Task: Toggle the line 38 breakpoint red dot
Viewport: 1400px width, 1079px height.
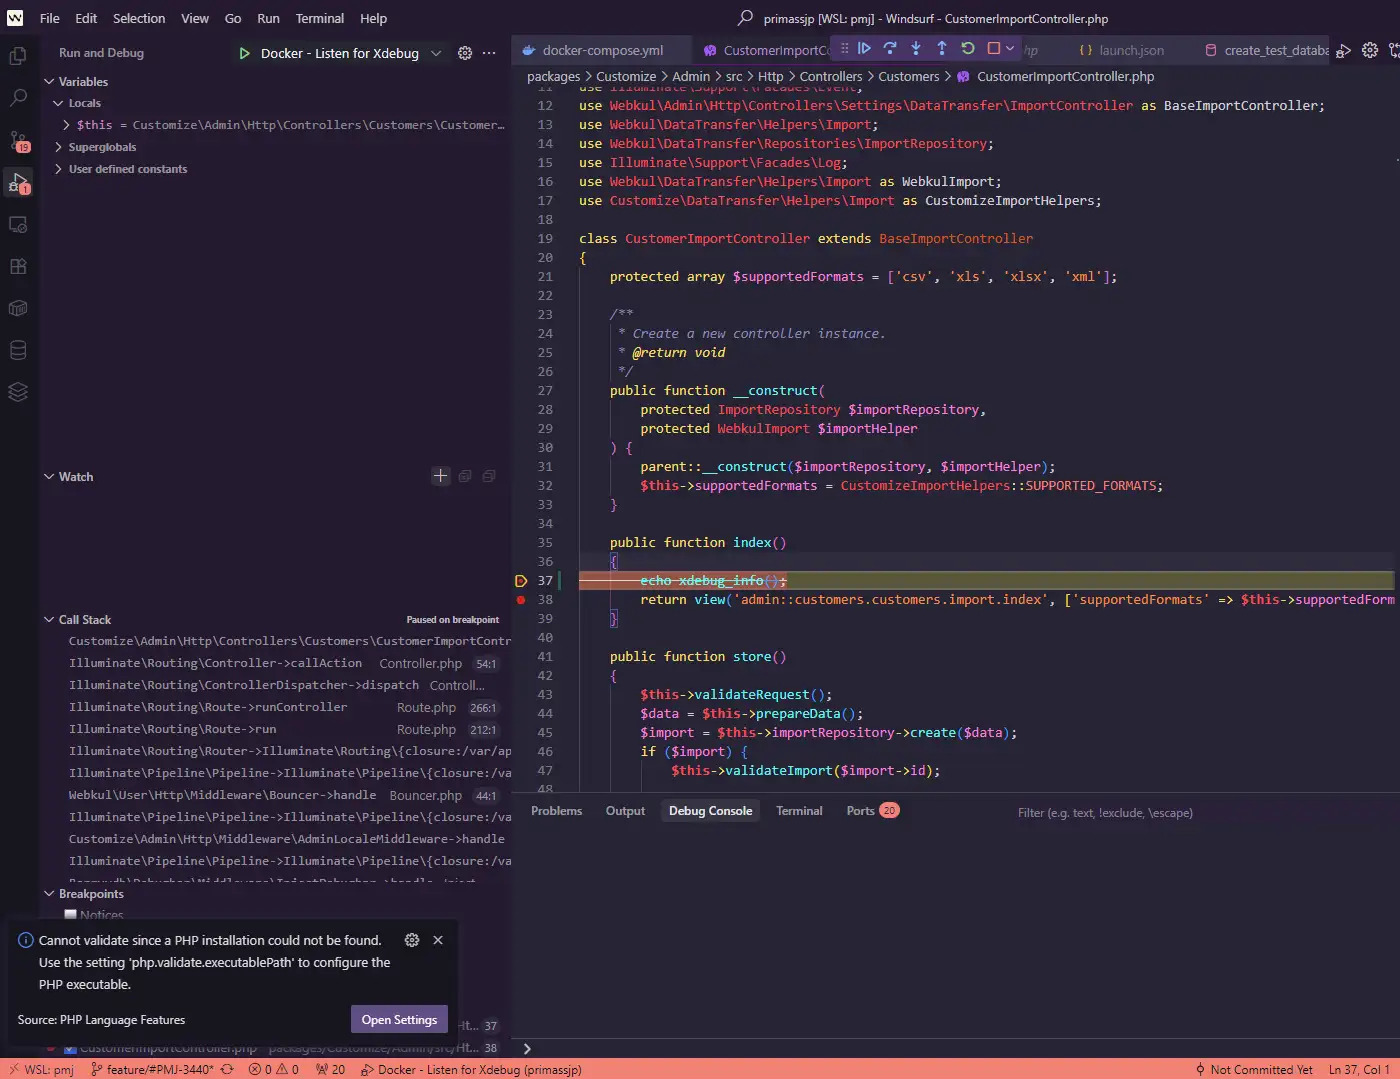Action: point(521,600)
